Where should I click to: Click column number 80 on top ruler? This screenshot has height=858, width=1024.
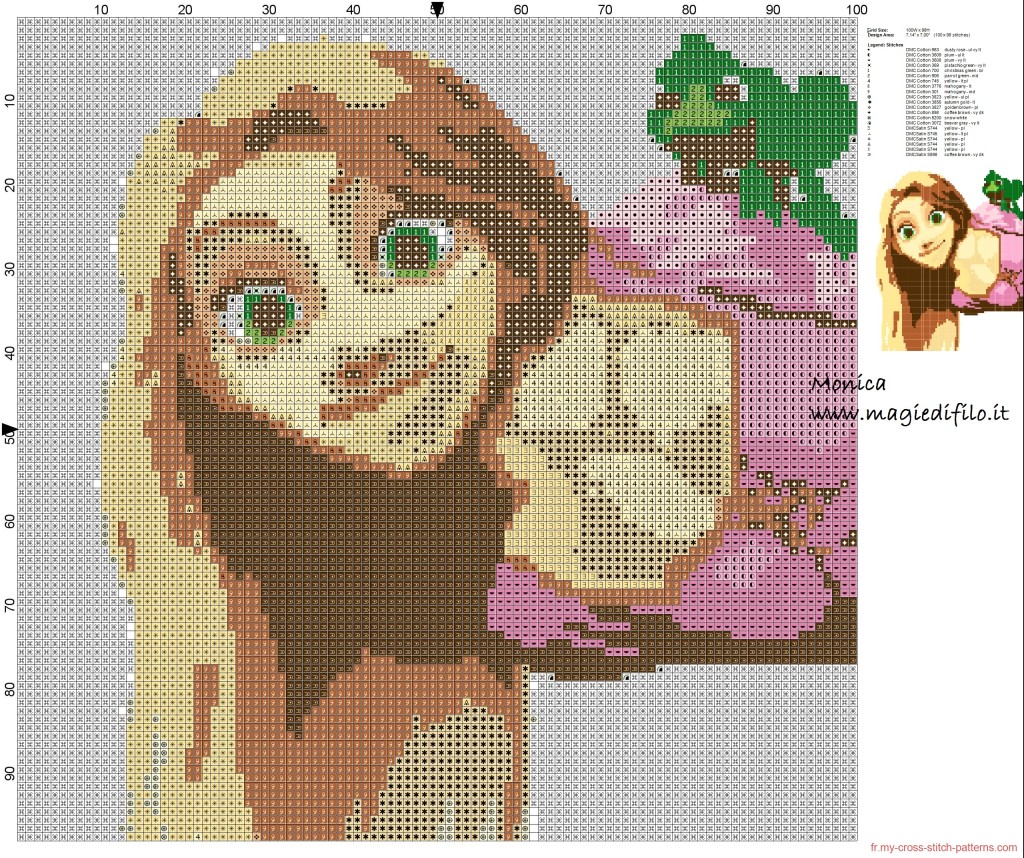(689, 10)
